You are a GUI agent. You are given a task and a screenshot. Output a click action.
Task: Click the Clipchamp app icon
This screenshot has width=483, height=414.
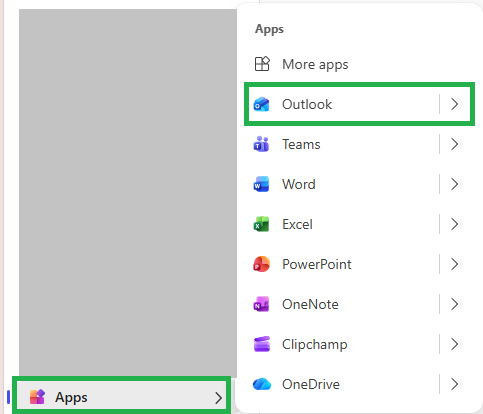(x=262, y=344)
